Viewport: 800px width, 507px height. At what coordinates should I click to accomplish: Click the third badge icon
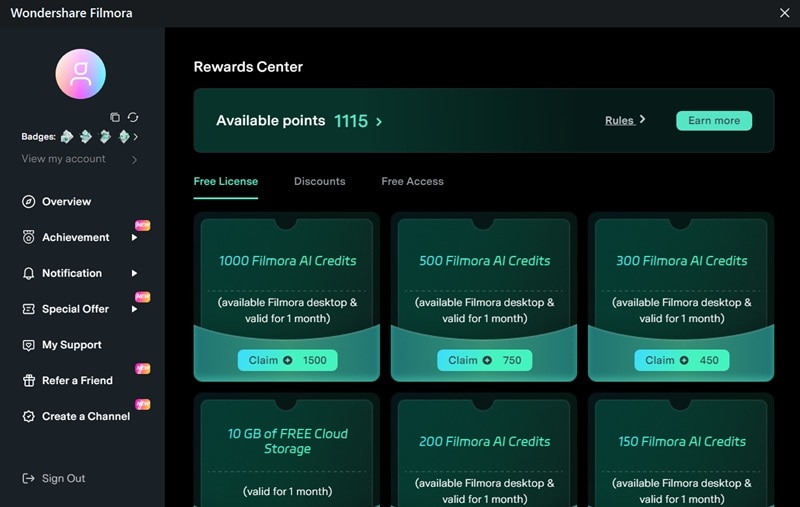coord(105,137)
